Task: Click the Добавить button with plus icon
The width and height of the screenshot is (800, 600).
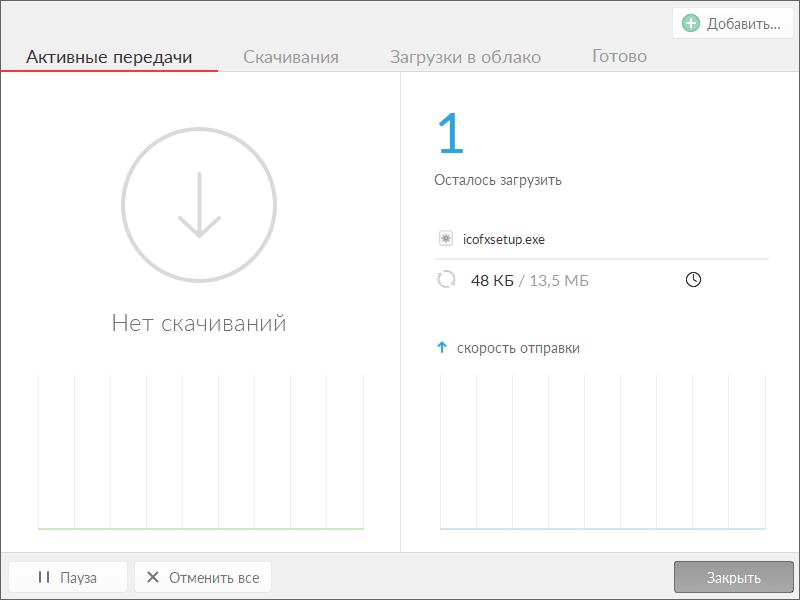Action: pyautogui.click(x=732, y=24)
